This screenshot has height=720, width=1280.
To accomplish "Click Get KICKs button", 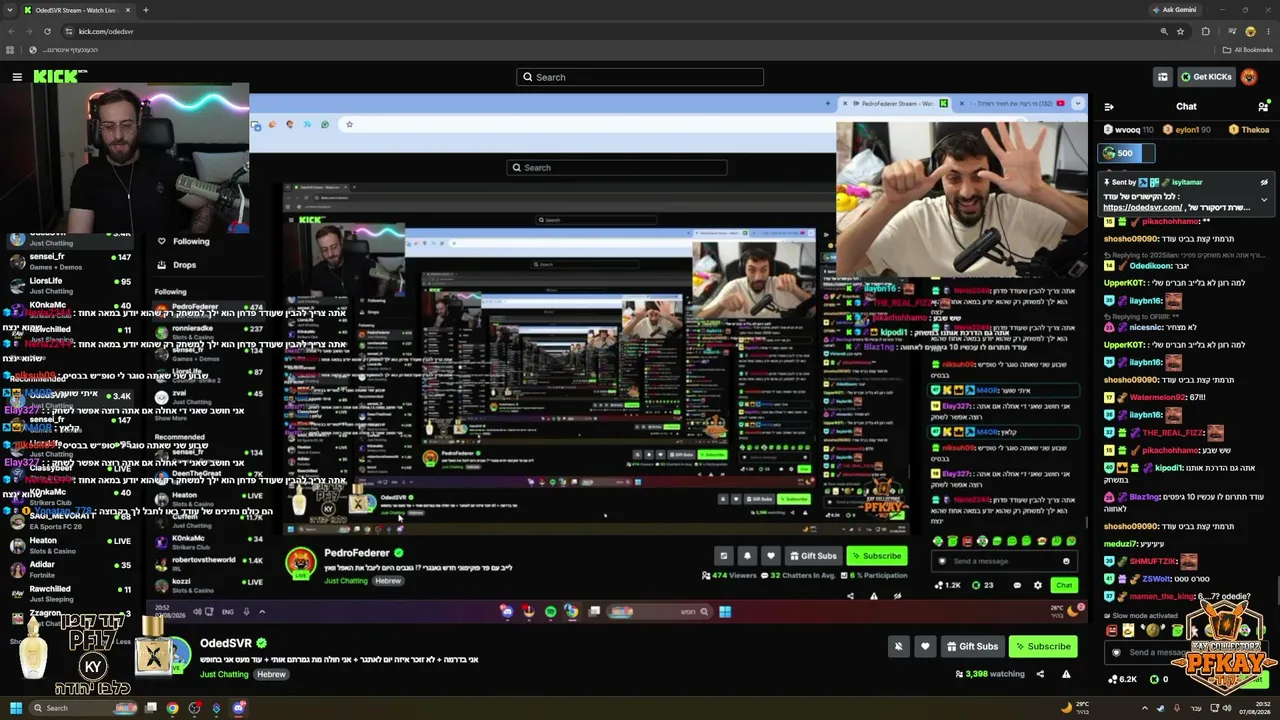I will click(1206, 77).
